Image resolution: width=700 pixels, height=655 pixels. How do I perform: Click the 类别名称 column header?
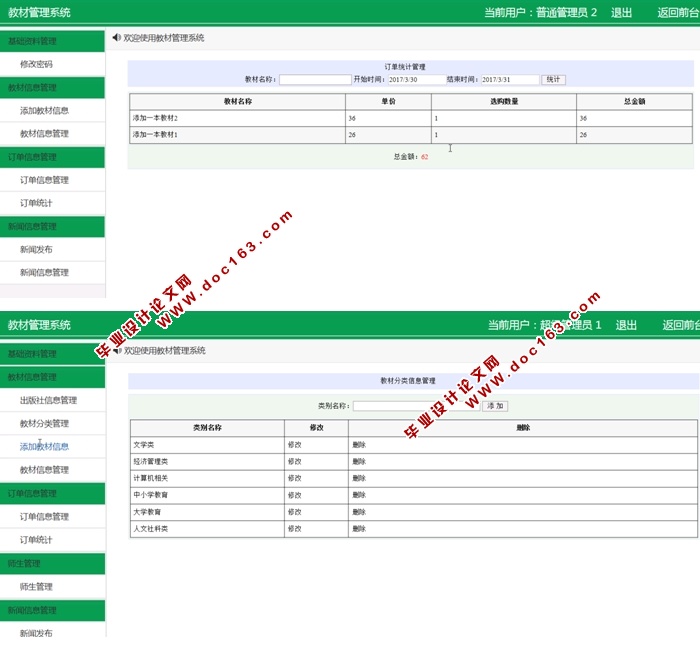click(207, 428)
